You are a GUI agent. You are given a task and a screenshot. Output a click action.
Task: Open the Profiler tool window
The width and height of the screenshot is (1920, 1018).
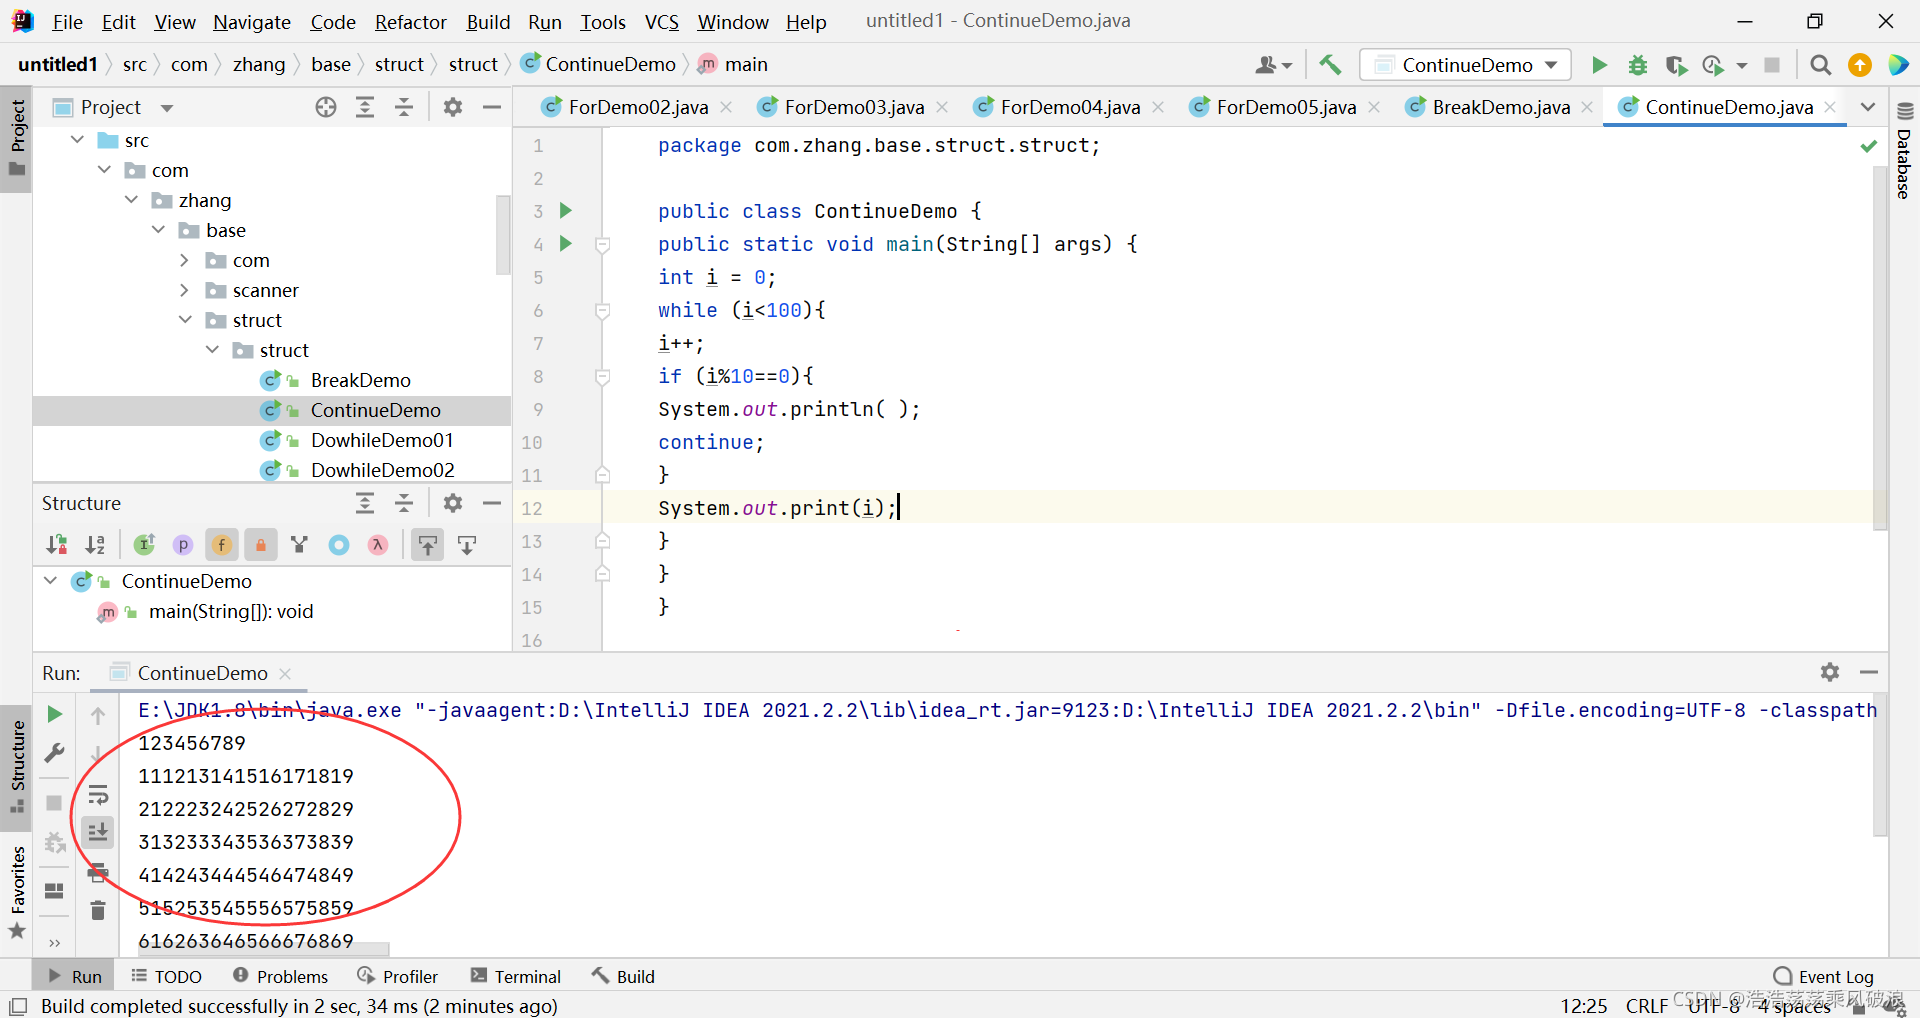[398, 976]
